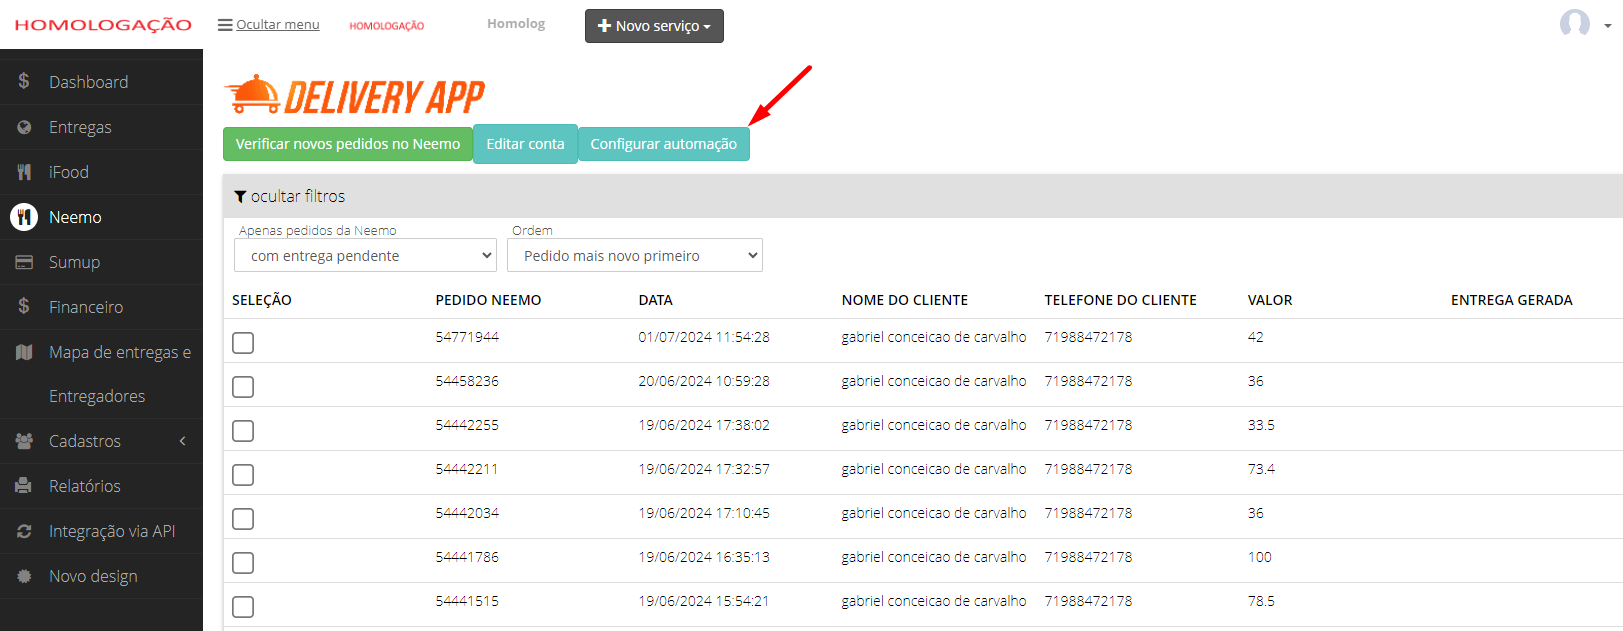
Task: Click the 'Configurar automação' button
Action: coord(664,144)
